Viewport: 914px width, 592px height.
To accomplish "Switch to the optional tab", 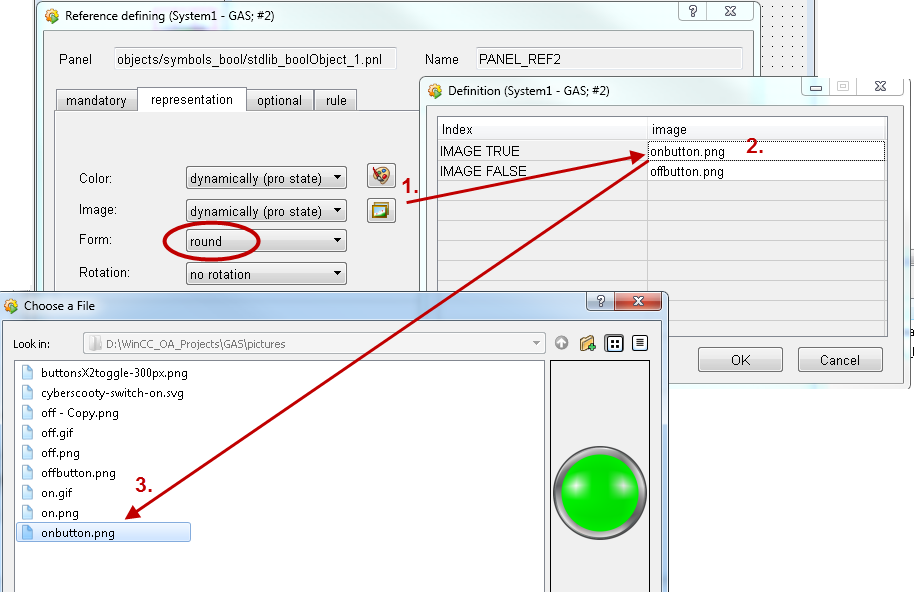I will pyautogui.click(x=280, y=100).
